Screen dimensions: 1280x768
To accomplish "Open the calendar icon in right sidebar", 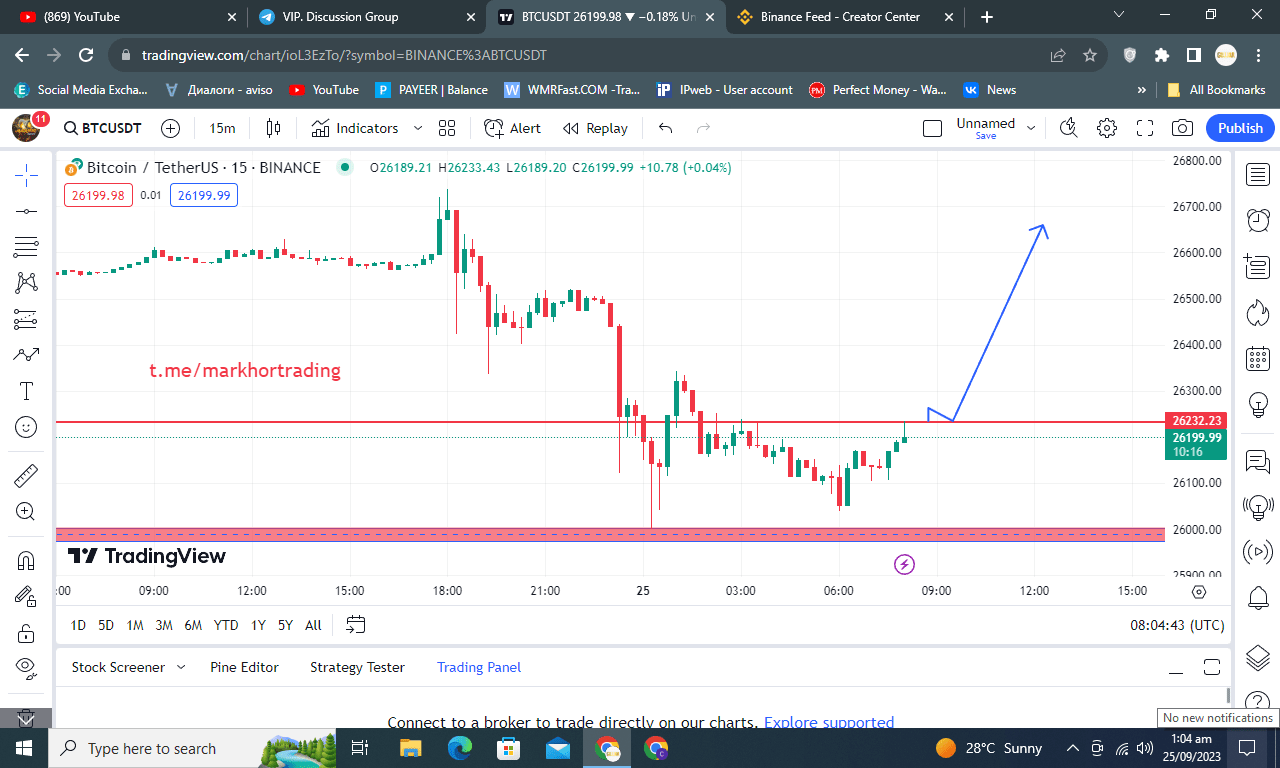I will [x=1257, y=358].
